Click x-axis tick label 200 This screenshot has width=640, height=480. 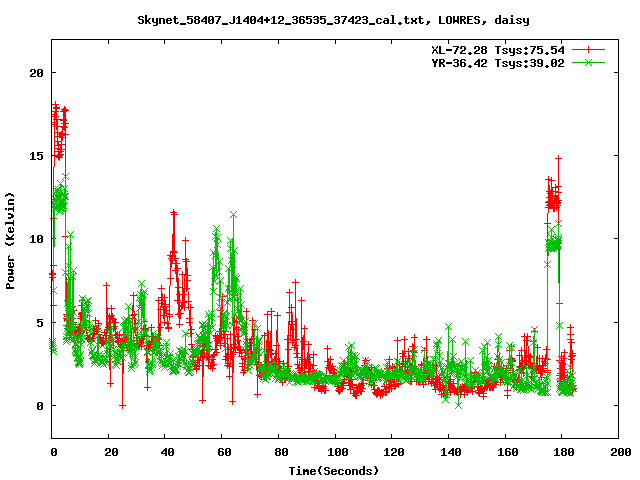620,452
